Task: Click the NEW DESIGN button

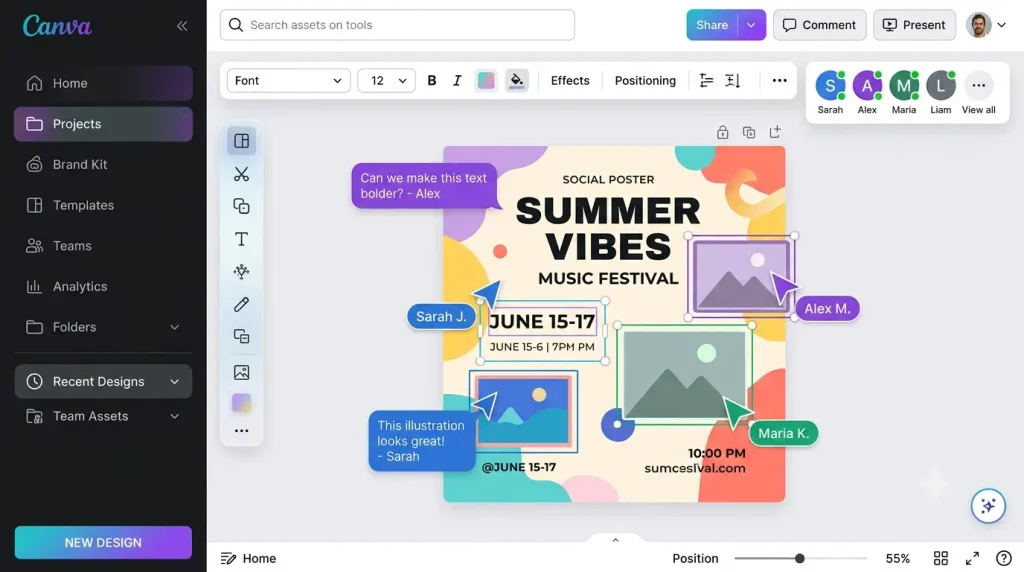Action: pyautogui.click(x=103, y=543)
